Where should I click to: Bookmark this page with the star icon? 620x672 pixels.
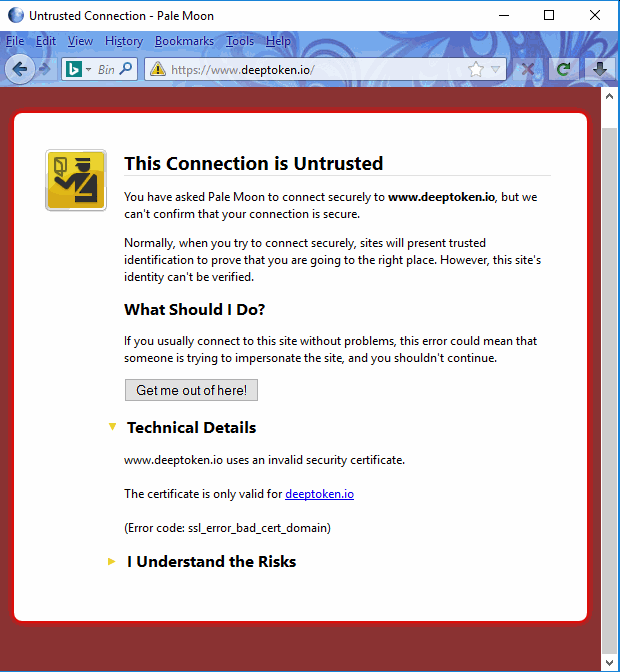(x=476, y=69)
